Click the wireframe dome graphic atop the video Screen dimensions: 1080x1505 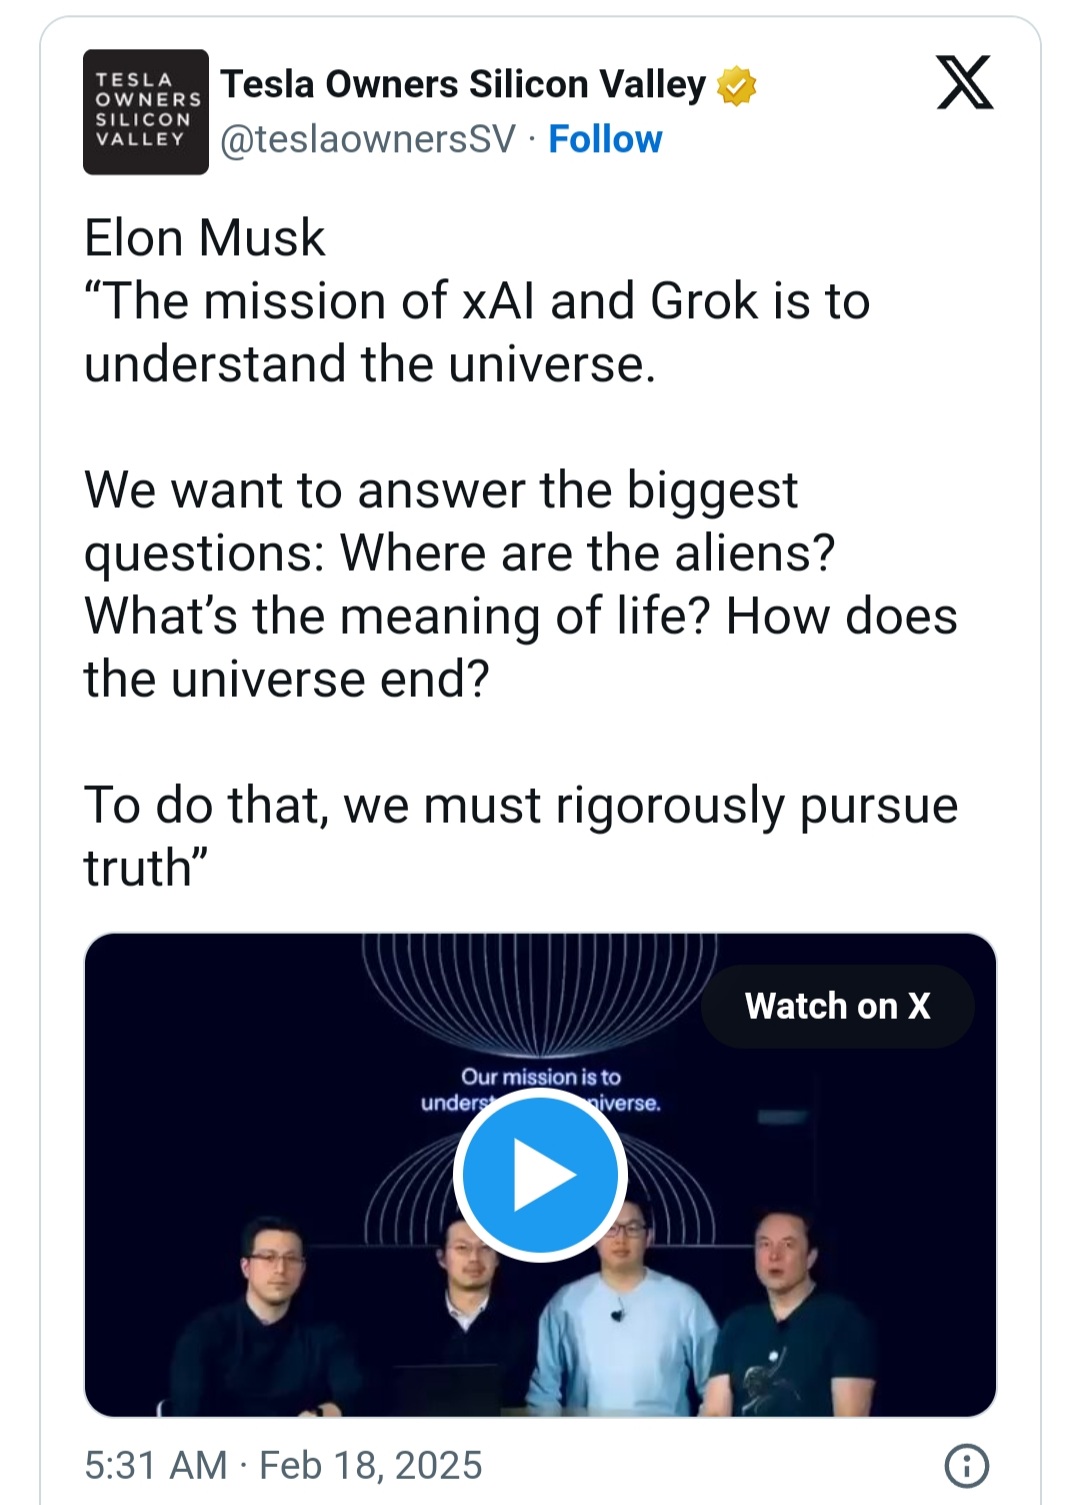click(538, 985)
